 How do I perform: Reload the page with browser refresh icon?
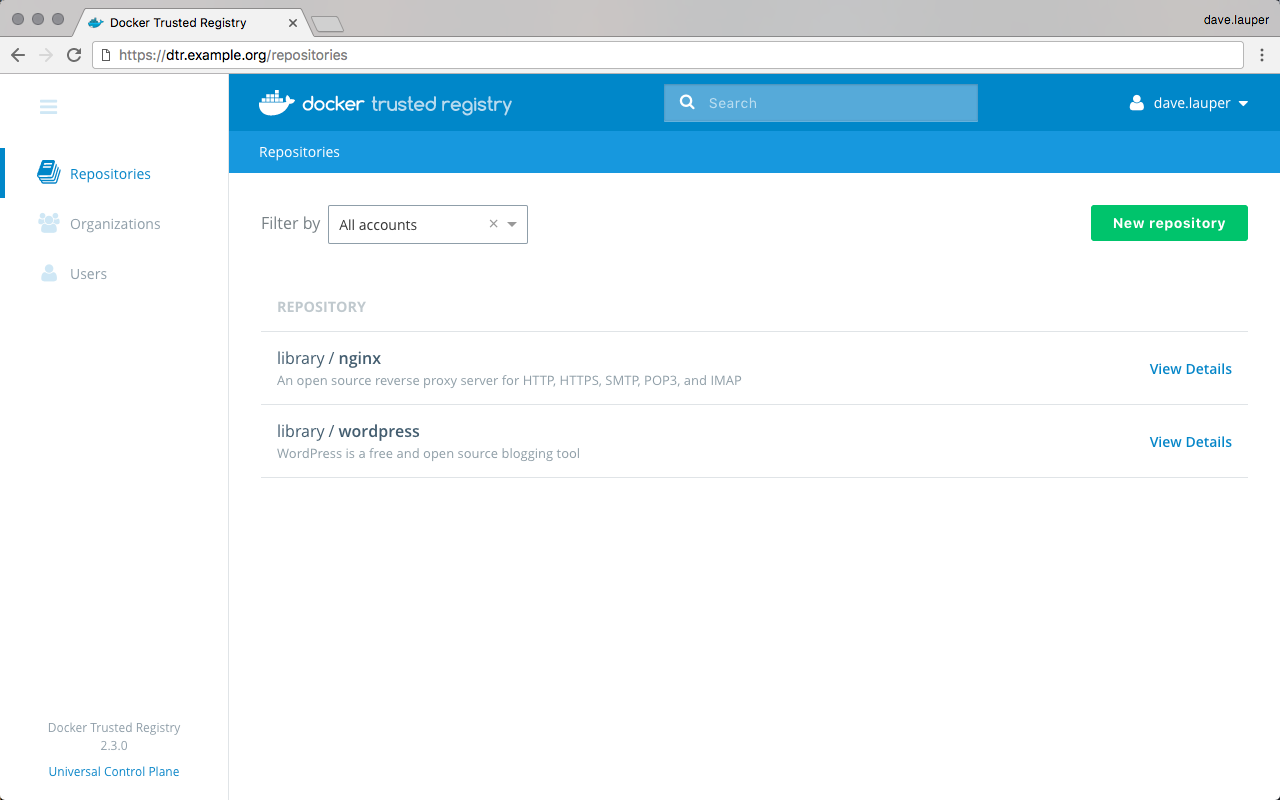click(74, 55)
